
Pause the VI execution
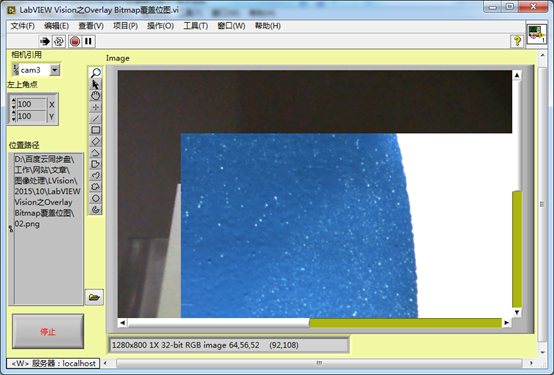pos(88,41)
